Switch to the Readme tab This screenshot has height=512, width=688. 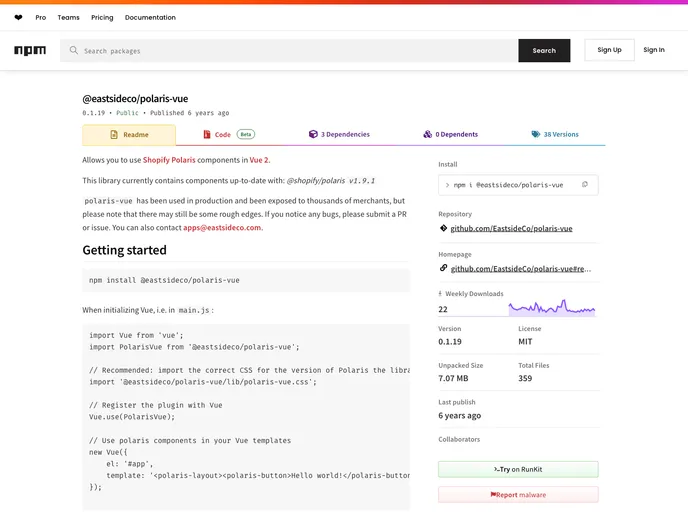129,135
